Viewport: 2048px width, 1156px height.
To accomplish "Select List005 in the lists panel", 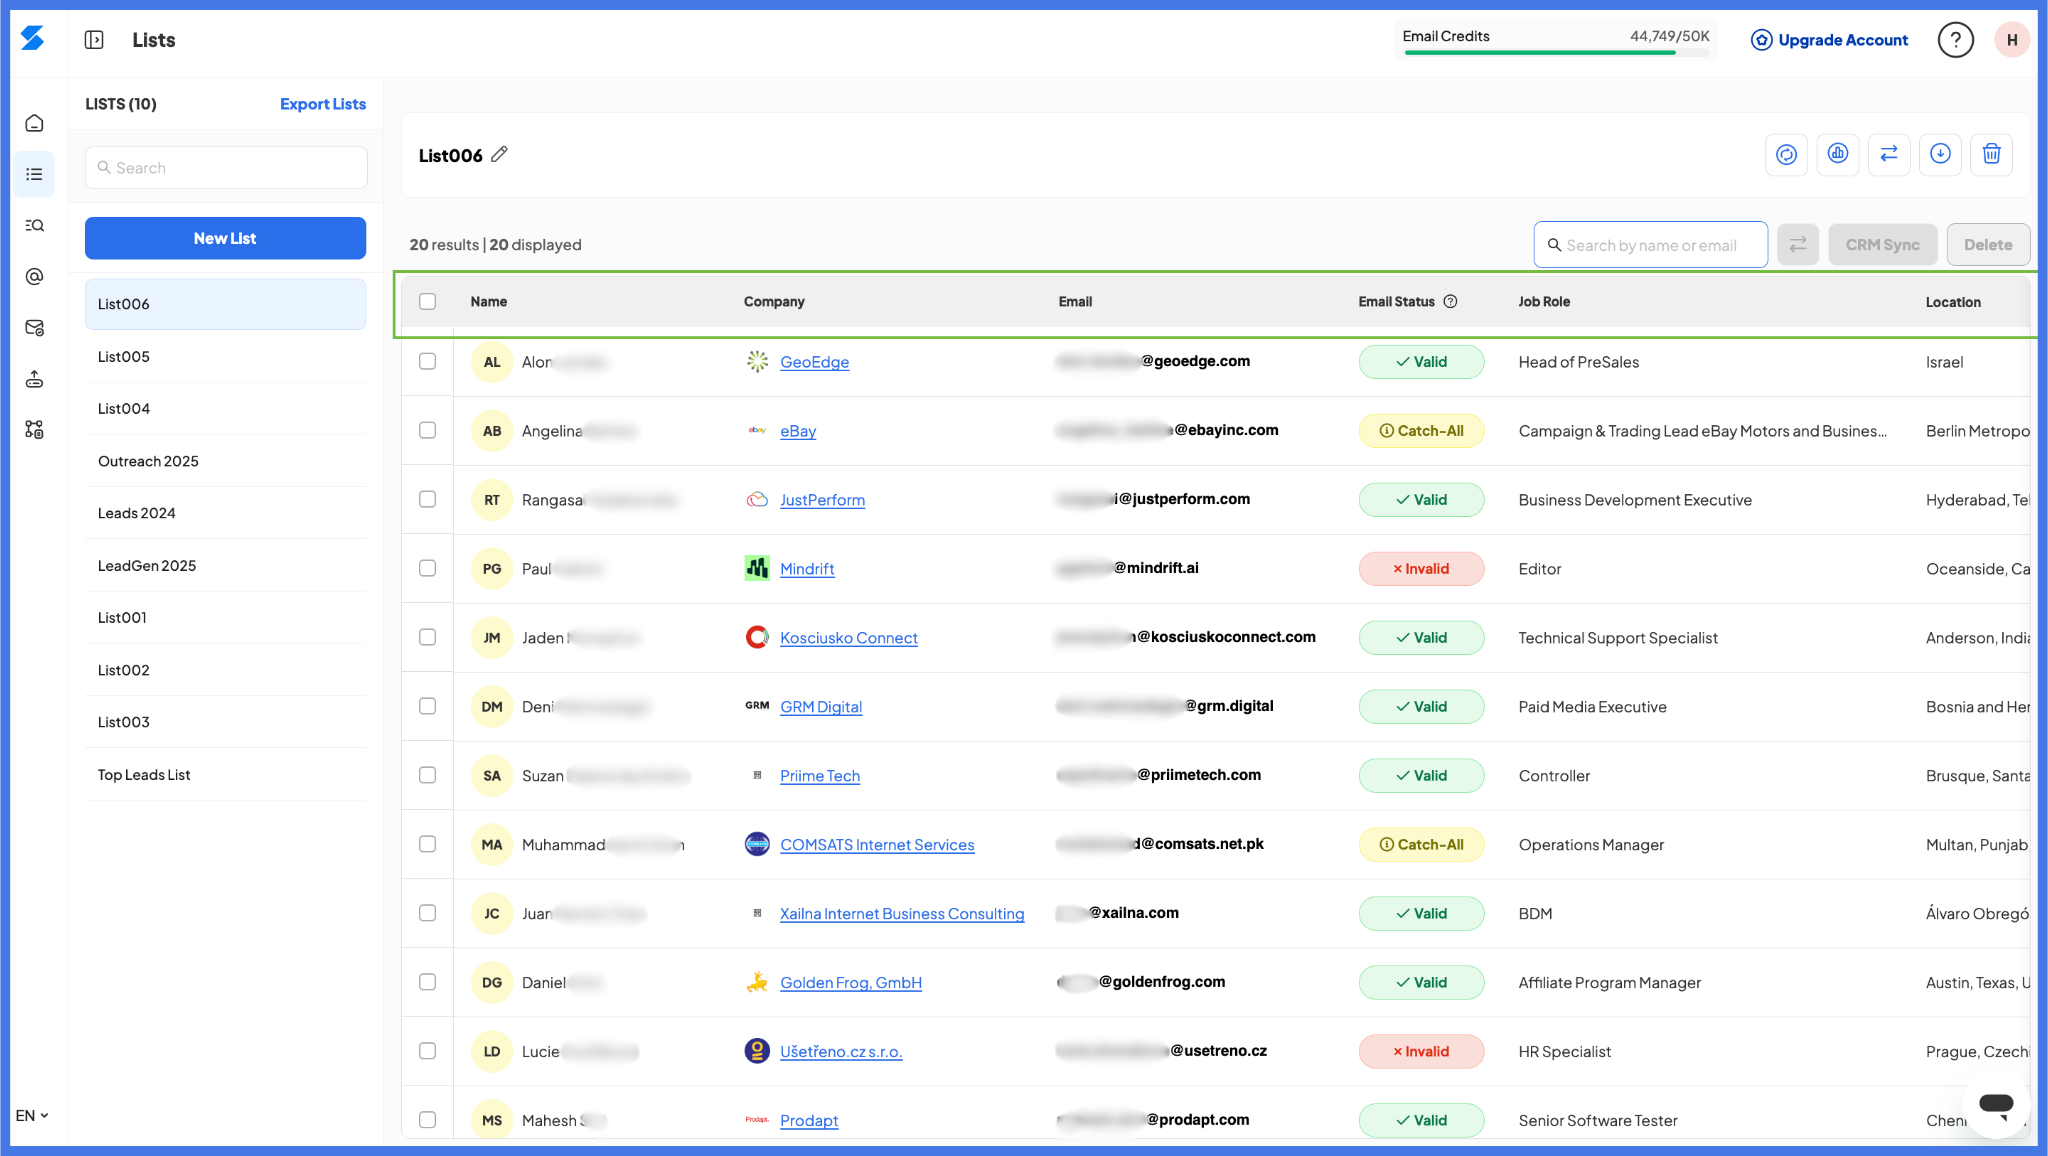I will (x=225, y=356).
